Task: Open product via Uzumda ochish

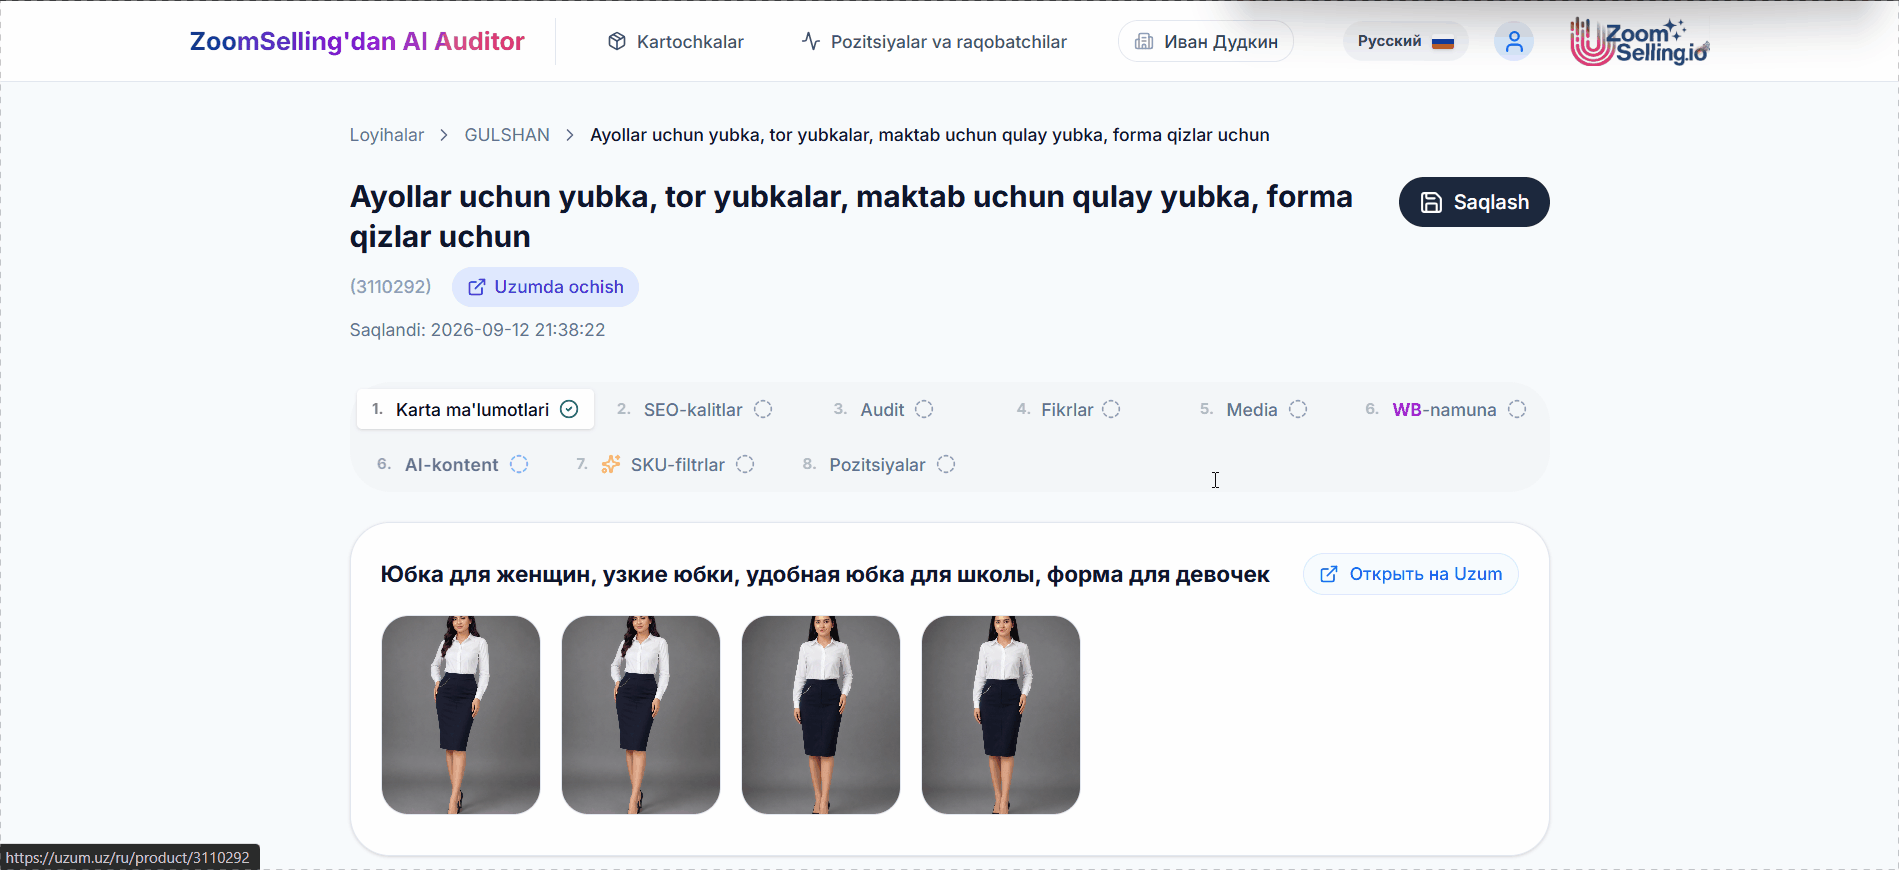Action: 545,287
